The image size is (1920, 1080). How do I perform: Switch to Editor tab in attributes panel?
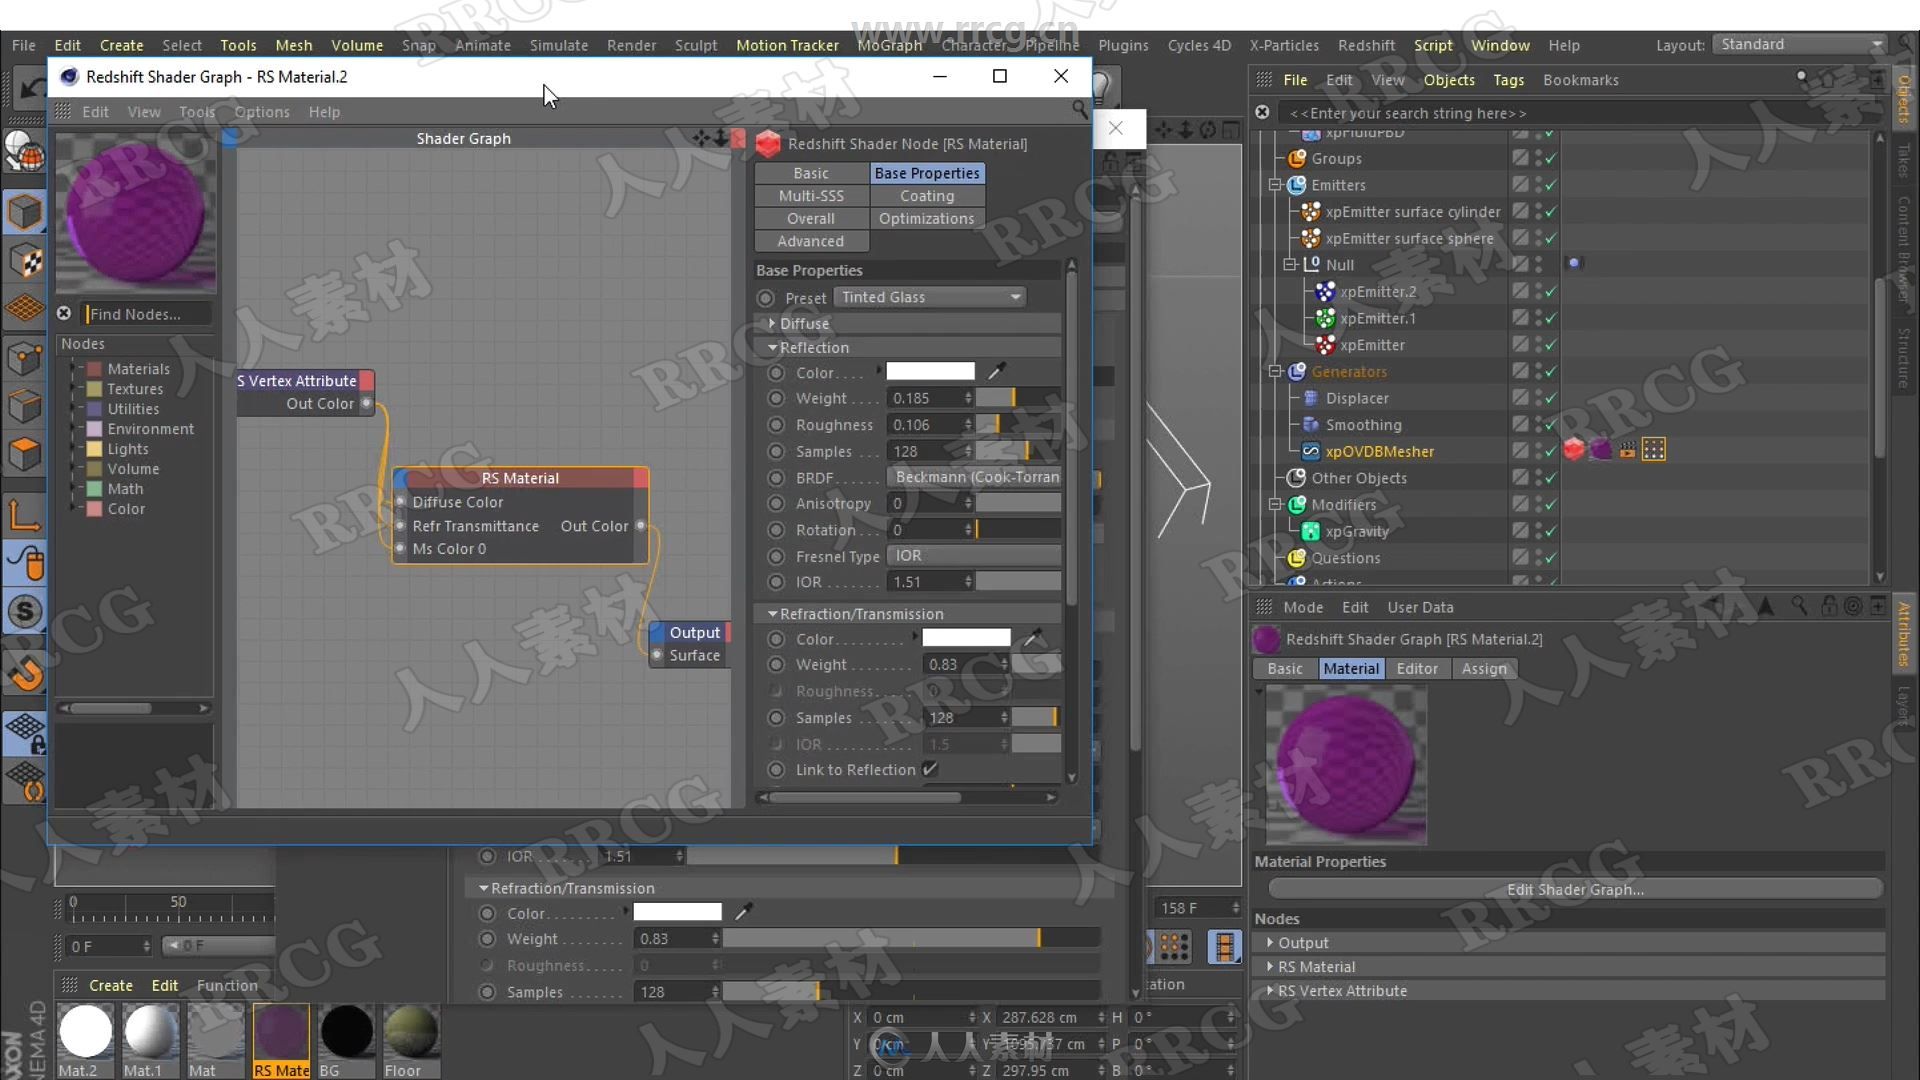coord(1417,668)
